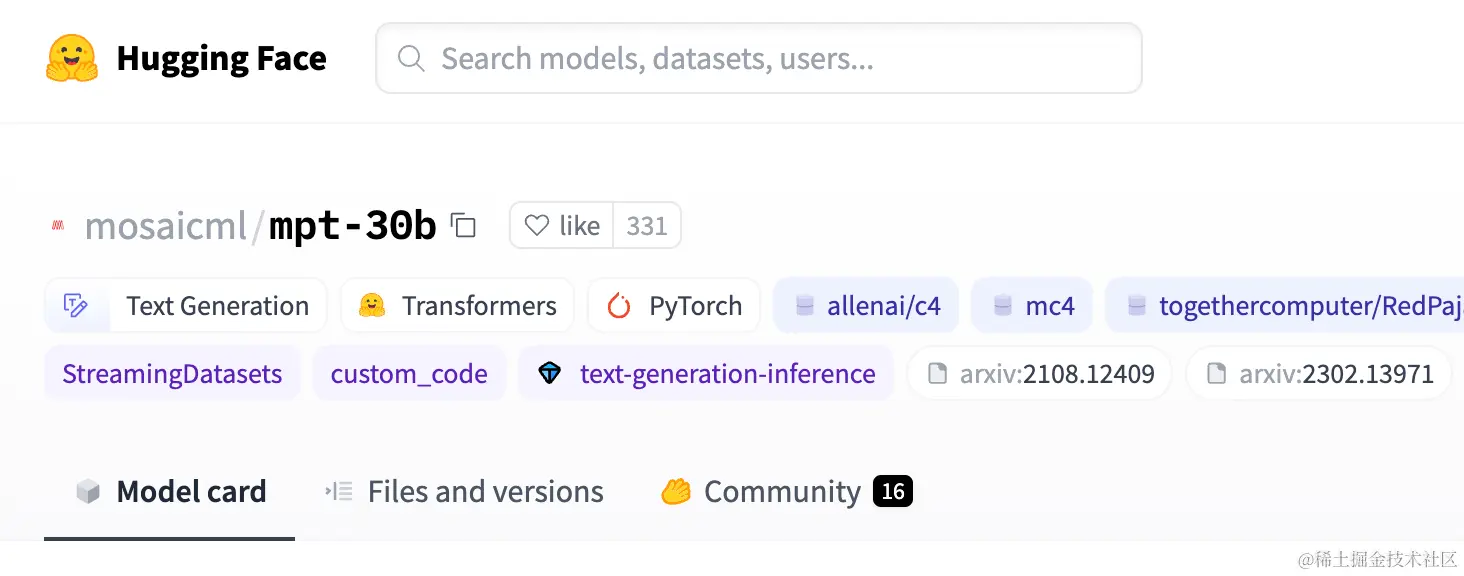
Task: Select the custom_code tag
Action: [409, 374]
